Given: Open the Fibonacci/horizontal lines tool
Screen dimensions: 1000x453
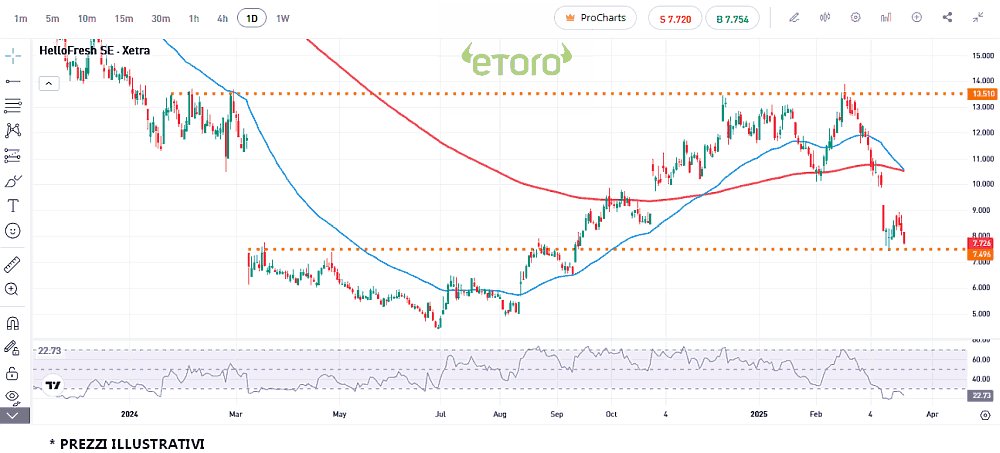Looking at the screenshot, I should [13, 106].
